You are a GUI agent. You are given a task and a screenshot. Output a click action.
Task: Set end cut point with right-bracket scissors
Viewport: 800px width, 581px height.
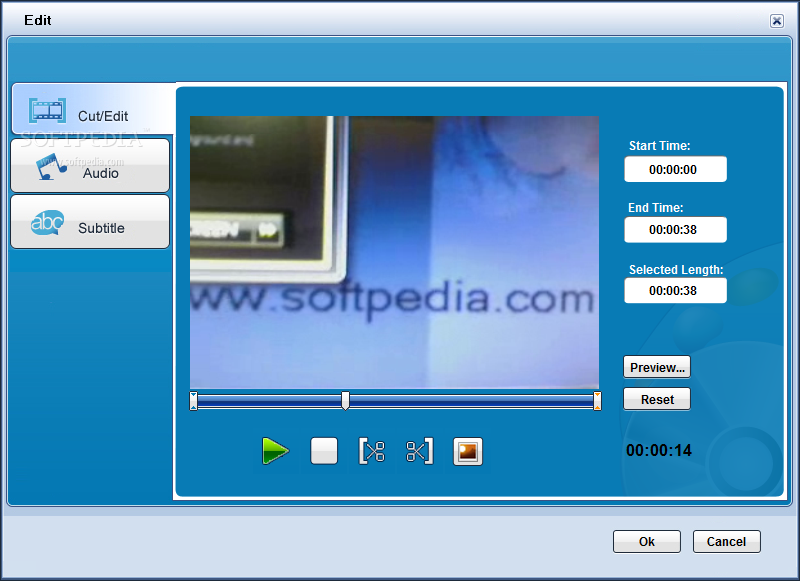point(419,451)
